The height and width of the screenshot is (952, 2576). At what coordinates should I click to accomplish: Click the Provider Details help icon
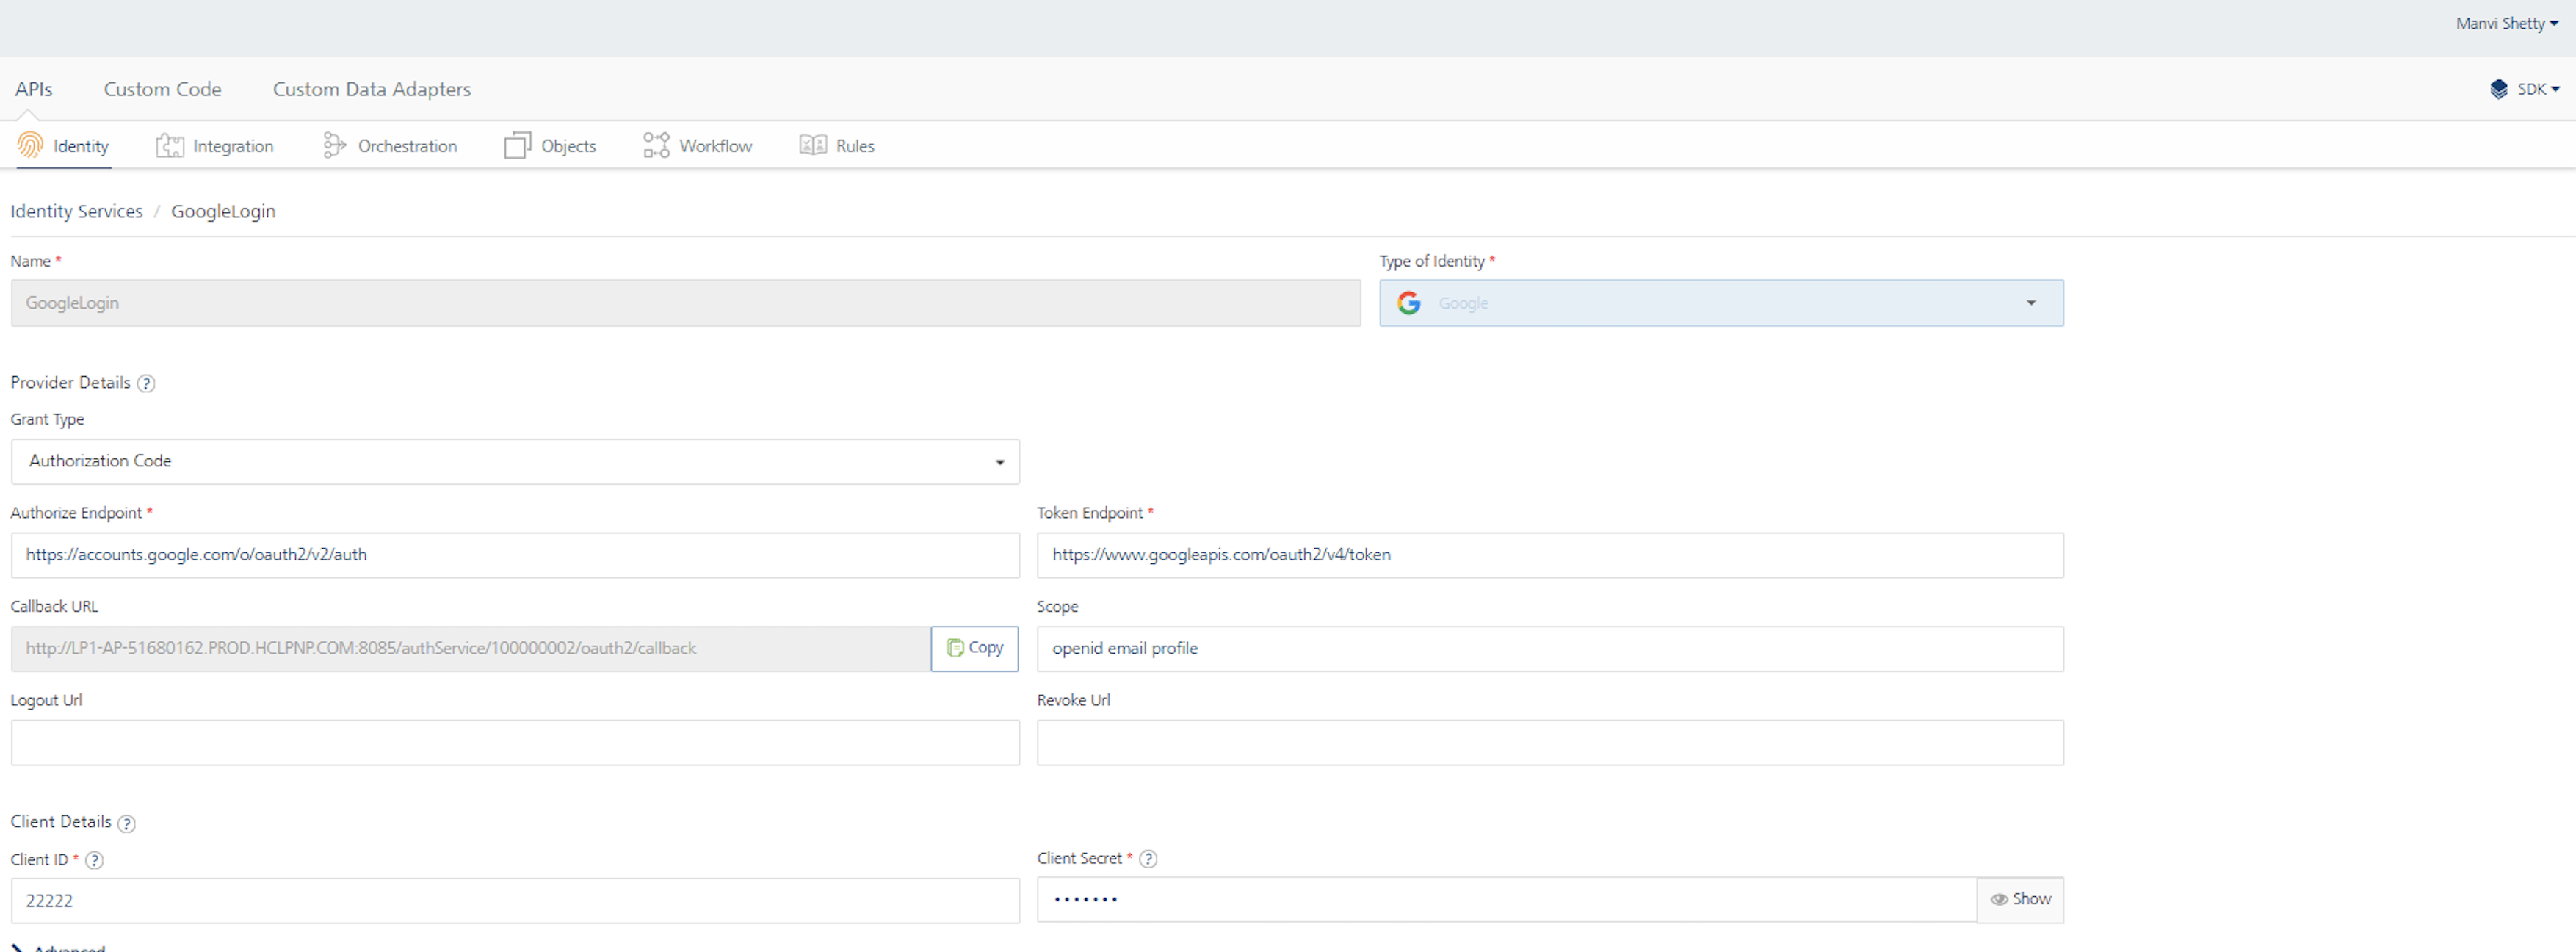coord(146,384)
